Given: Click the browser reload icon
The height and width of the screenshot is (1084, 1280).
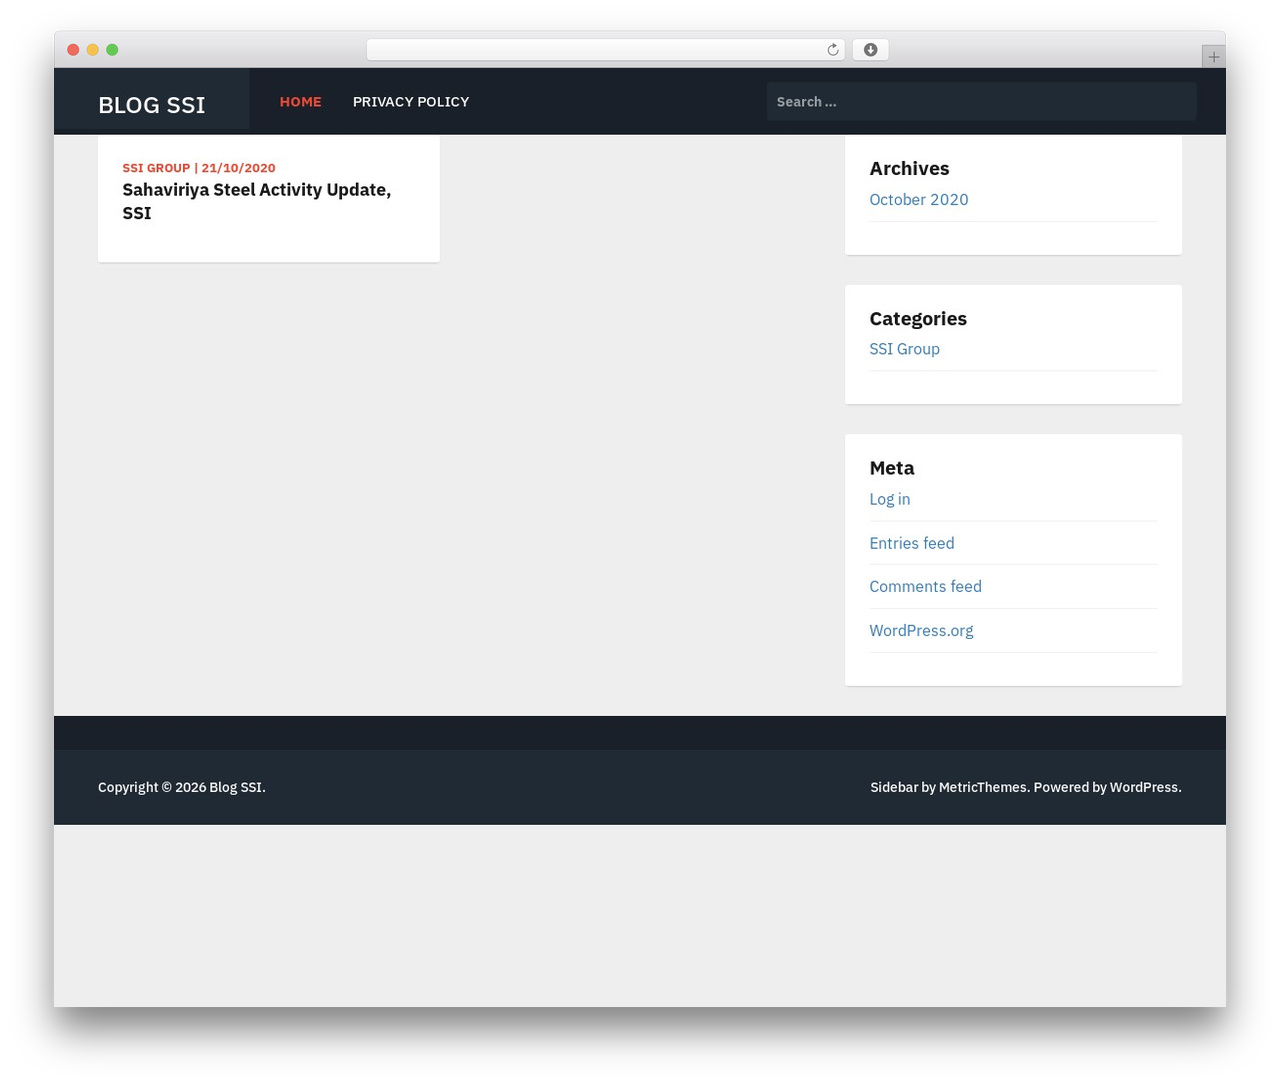Looking at the screenshot, I should (x=832, y=50).
